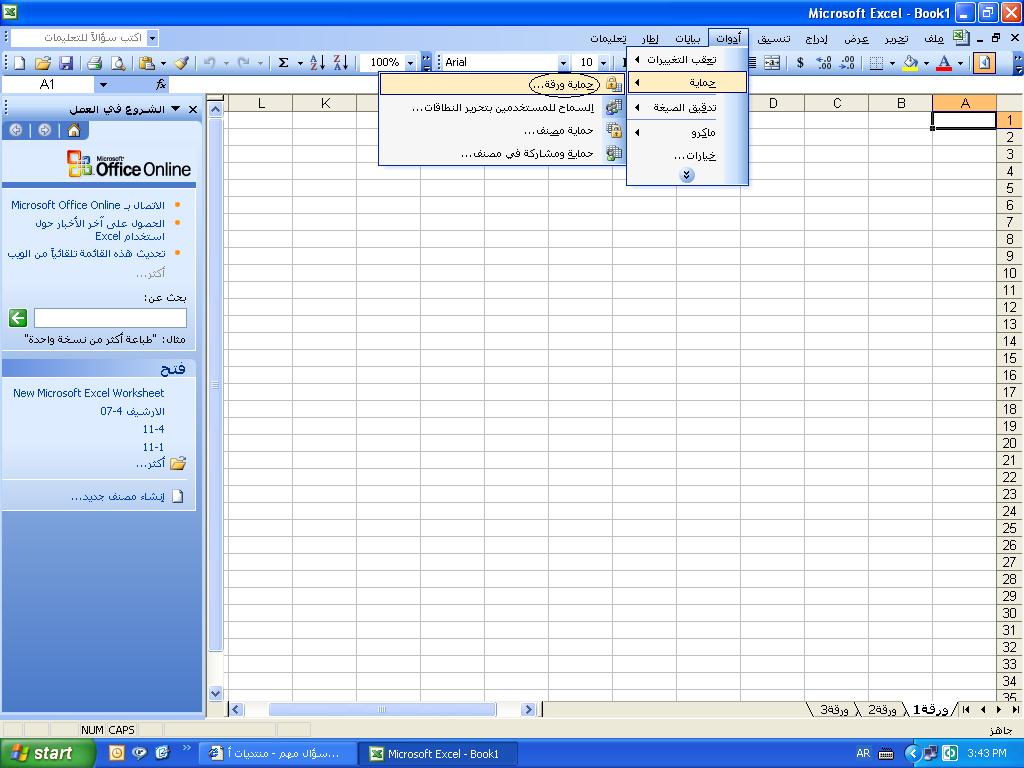Start the task pane search with green arrow
This screenshot has width=1024, height=768.
coord(18,318)
